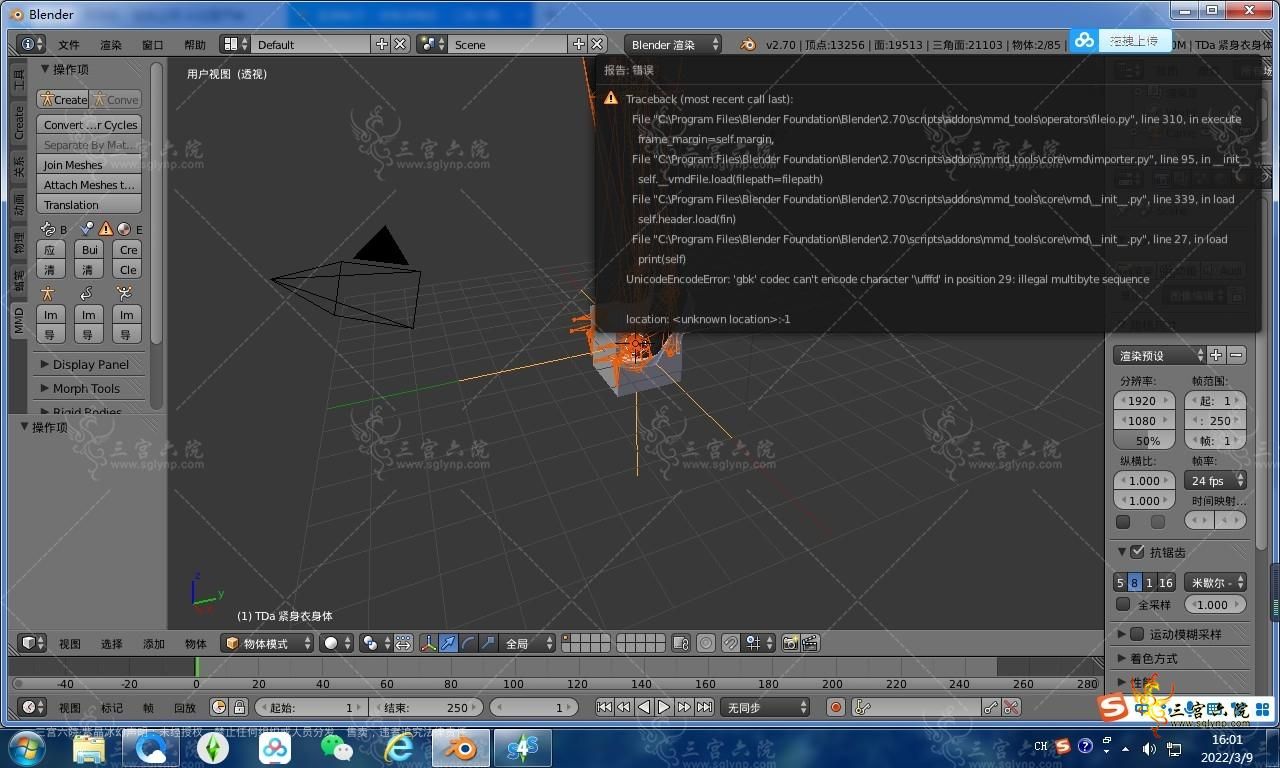This screenshot has height=768, width=1280.
Task: Open the pivot point selector
Action: click(374, 643)
